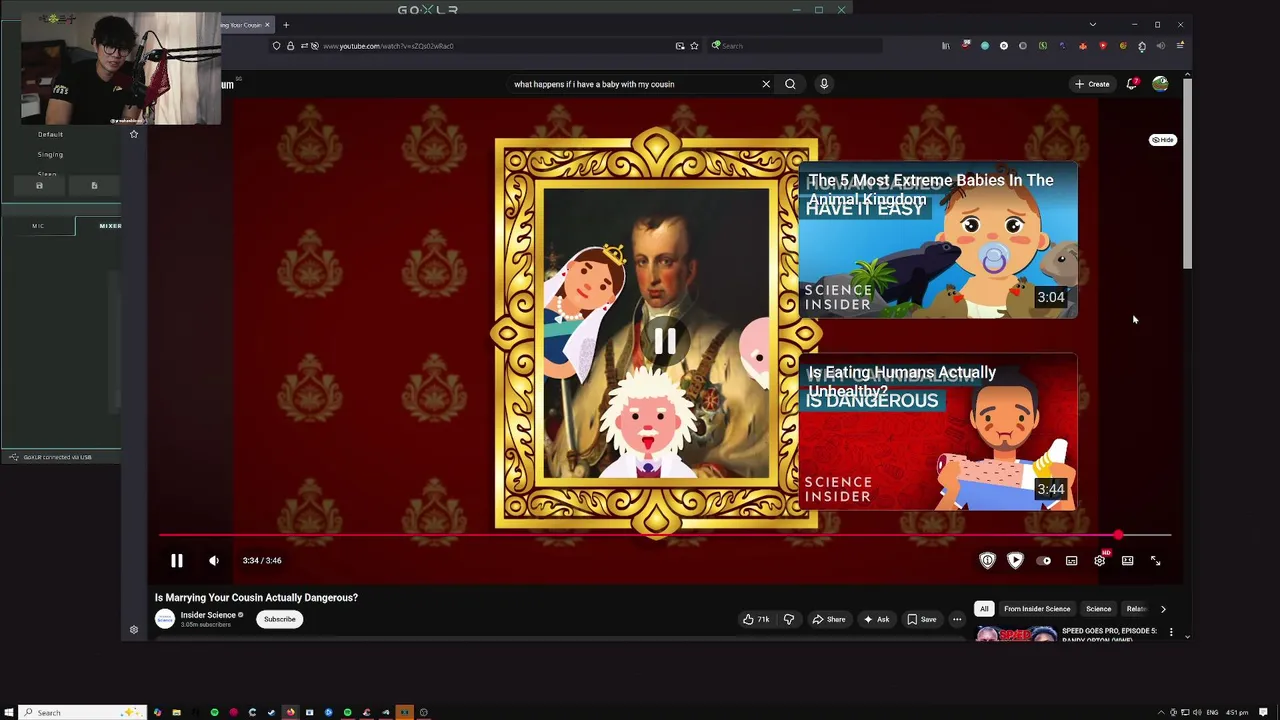Select the 'From Insider Science' filter chip

(1037, 609)
